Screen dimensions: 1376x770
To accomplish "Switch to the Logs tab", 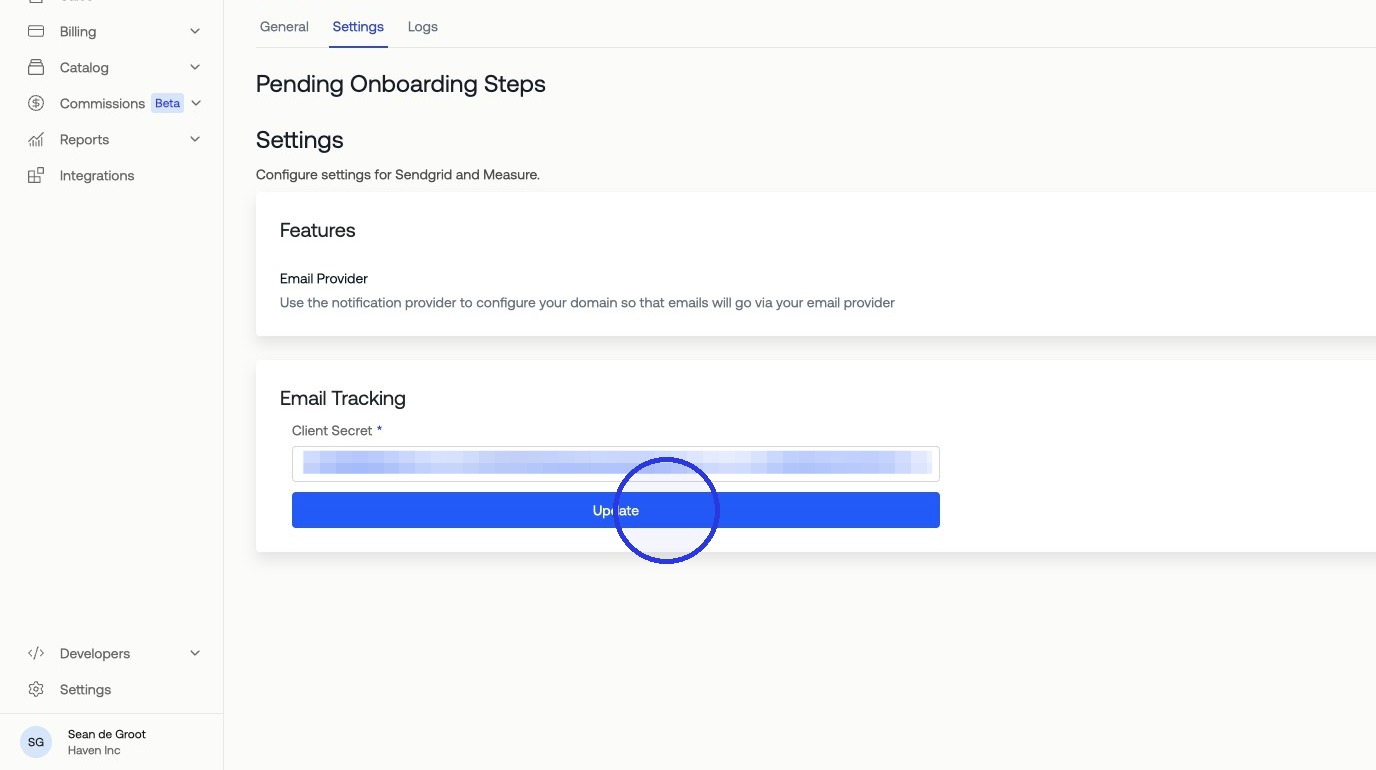I will coord(423,27).
